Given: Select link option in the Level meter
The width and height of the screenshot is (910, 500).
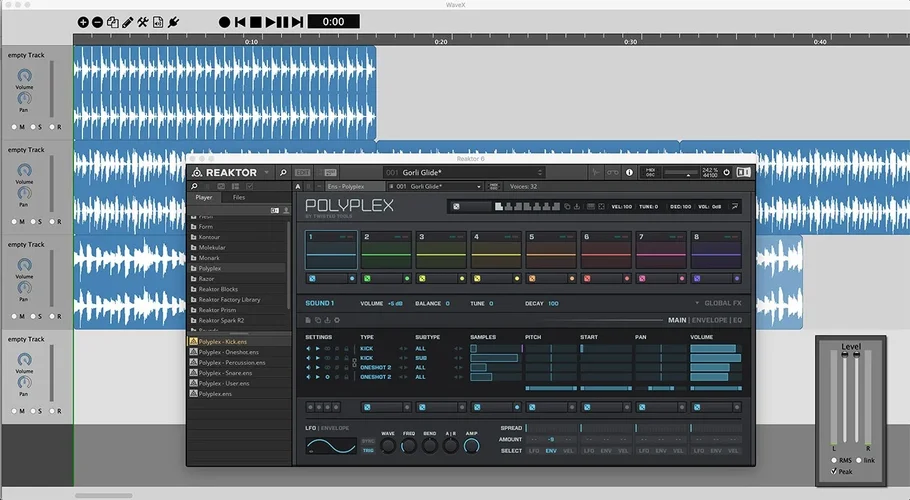Looking at the screenshot, I should (x=858, y=460).
